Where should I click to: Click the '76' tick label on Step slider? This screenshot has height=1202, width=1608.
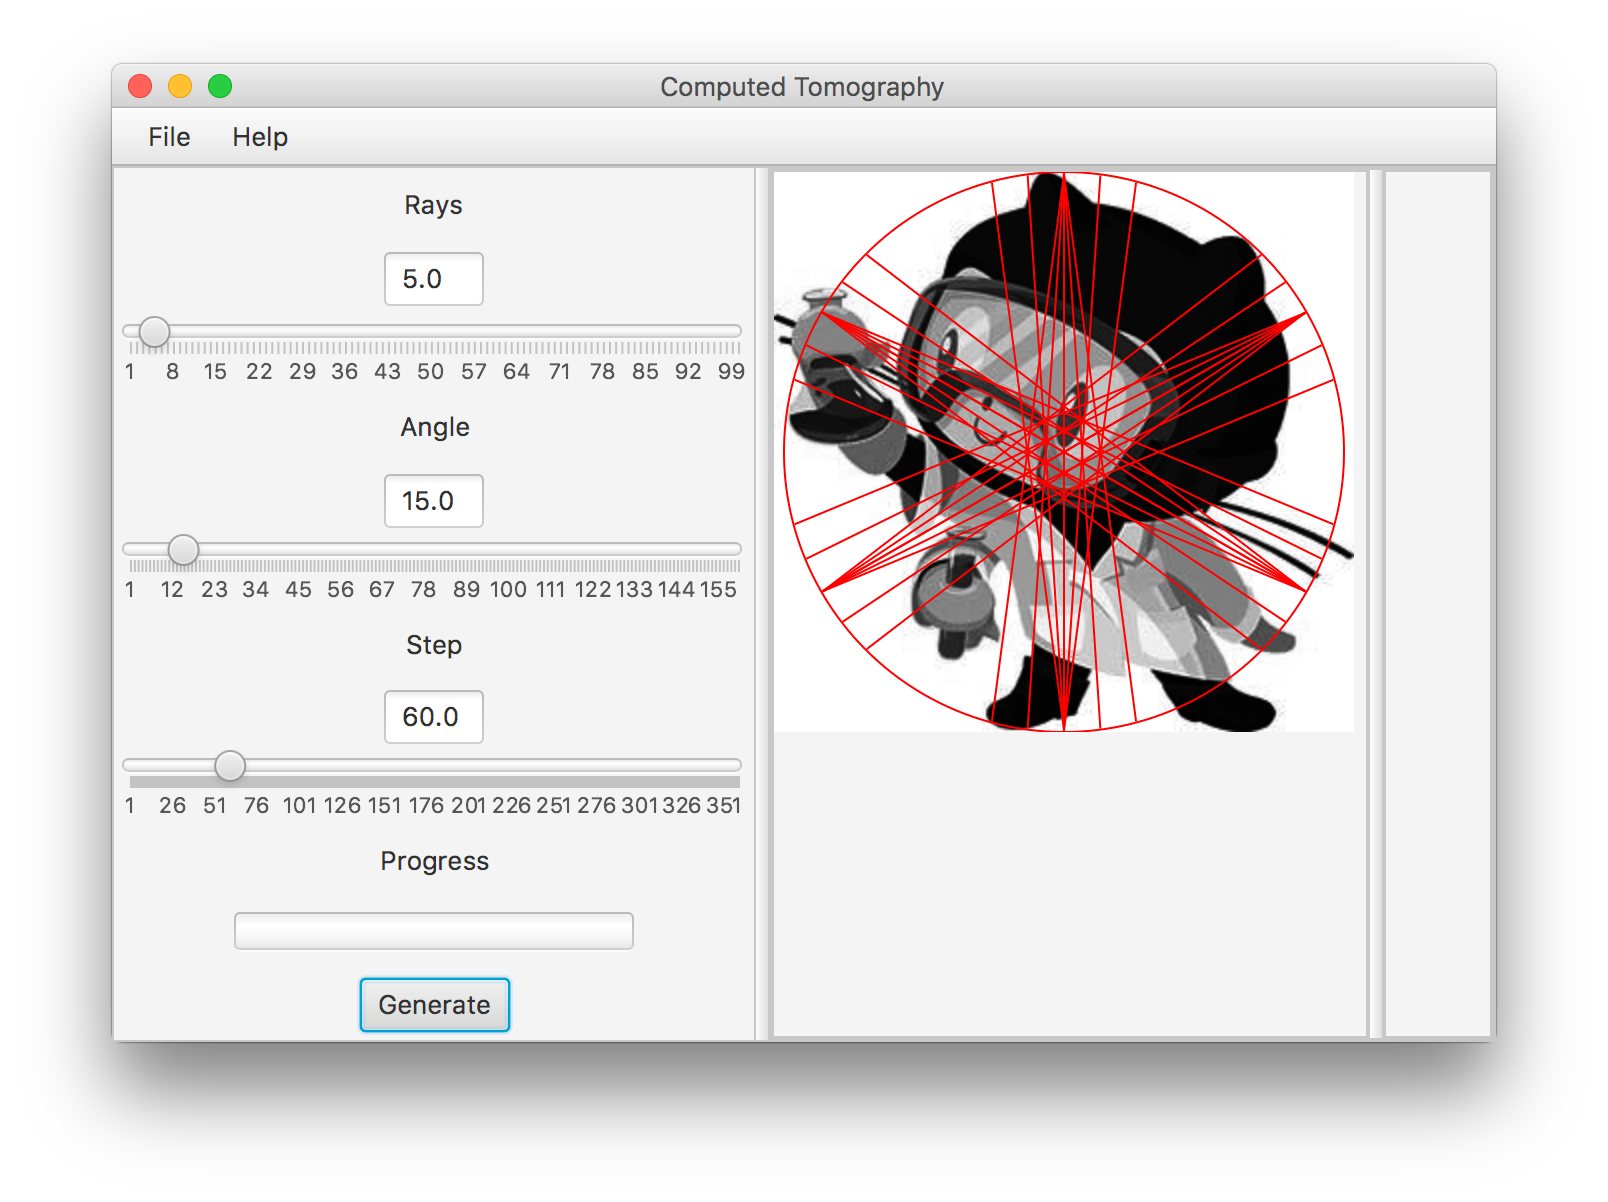[256, 806]
